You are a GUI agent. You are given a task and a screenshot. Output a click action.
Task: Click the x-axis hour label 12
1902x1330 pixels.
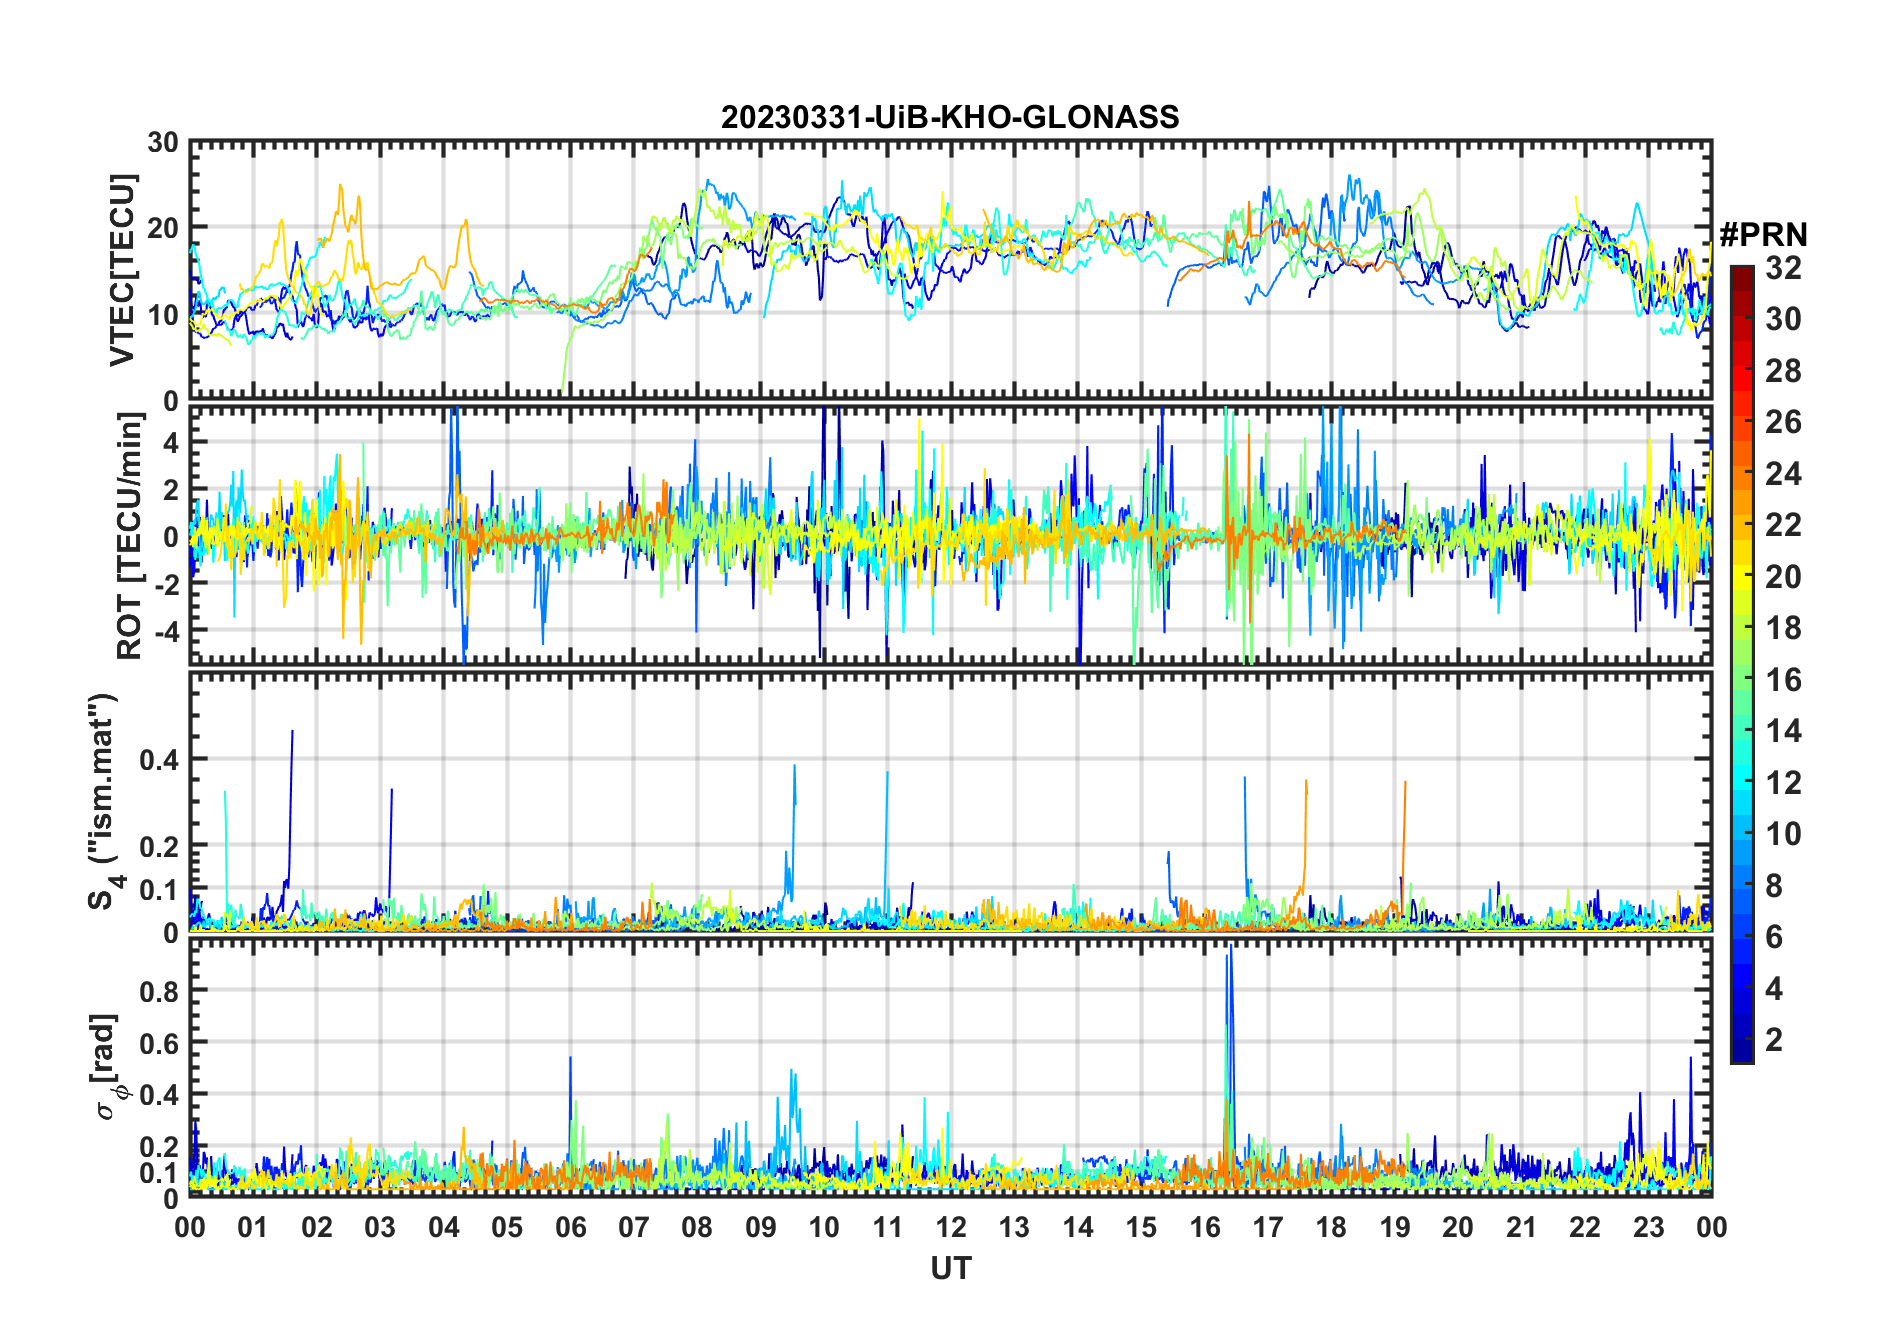pos(951,1228)
